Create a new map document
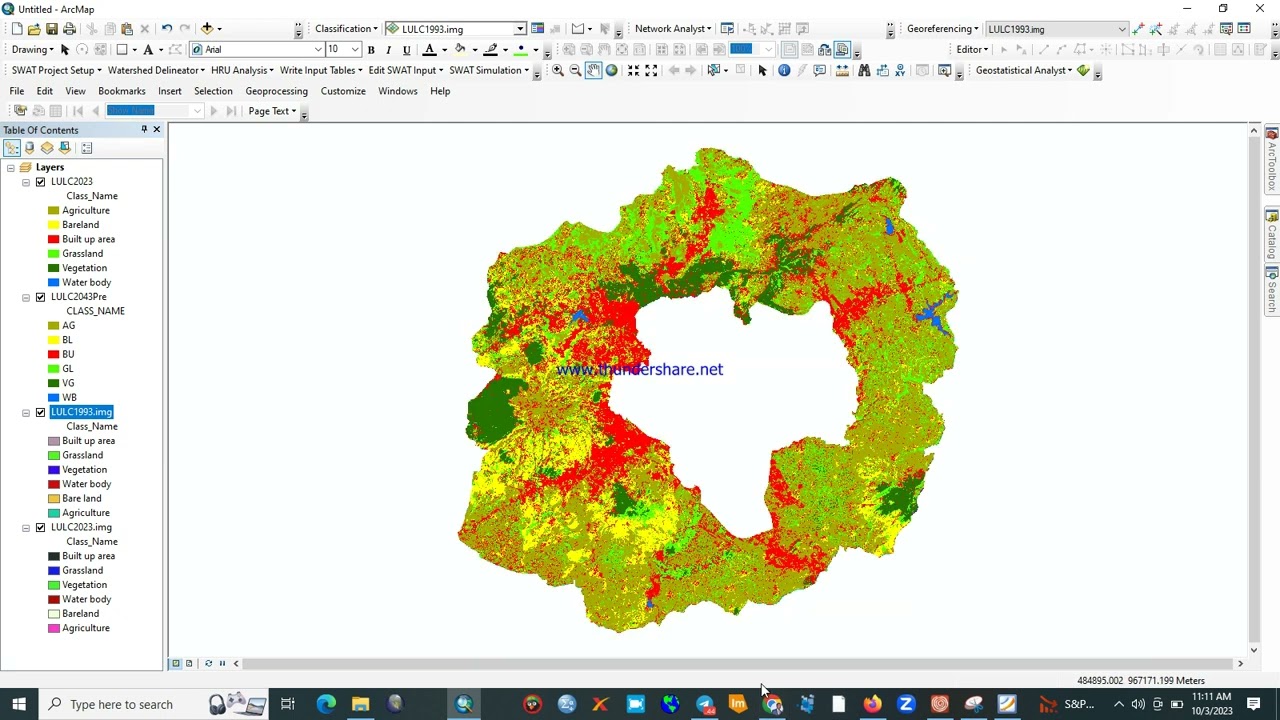Viewport: 1280px width, 720px height. (x=17, y=29)
